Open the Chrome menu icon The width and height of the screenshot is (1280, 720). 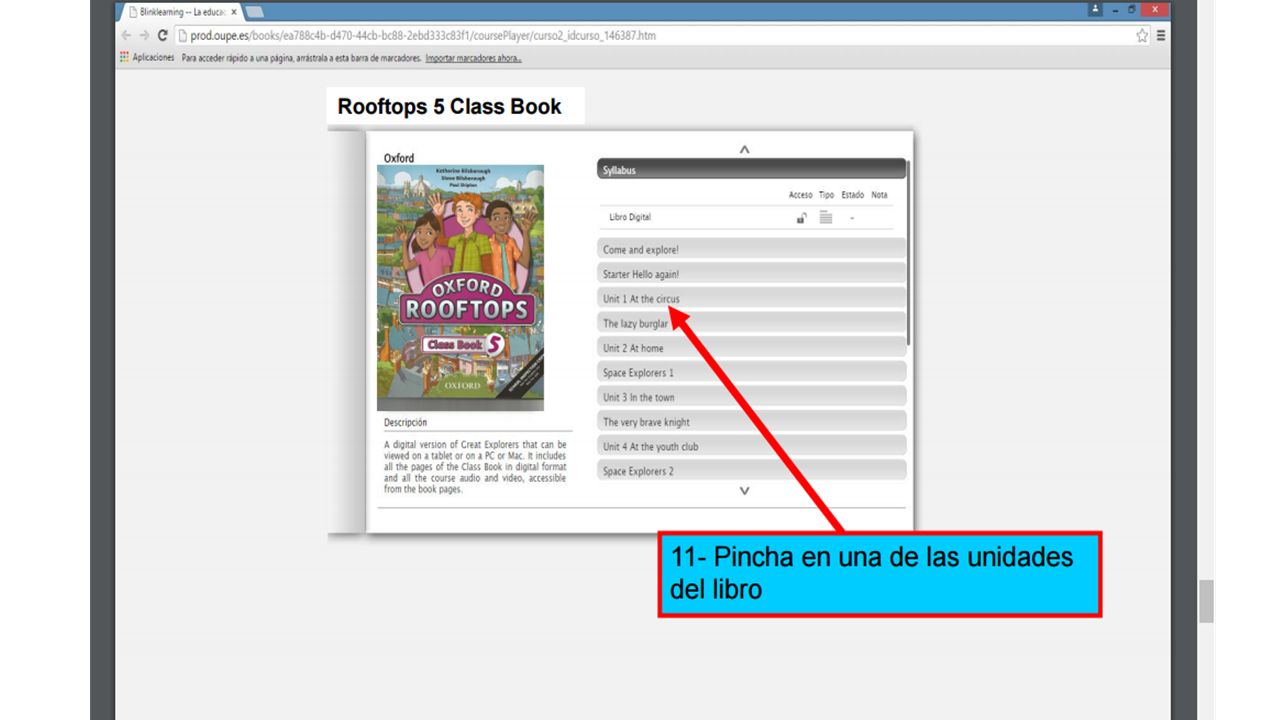click(x=1161, y=35)
